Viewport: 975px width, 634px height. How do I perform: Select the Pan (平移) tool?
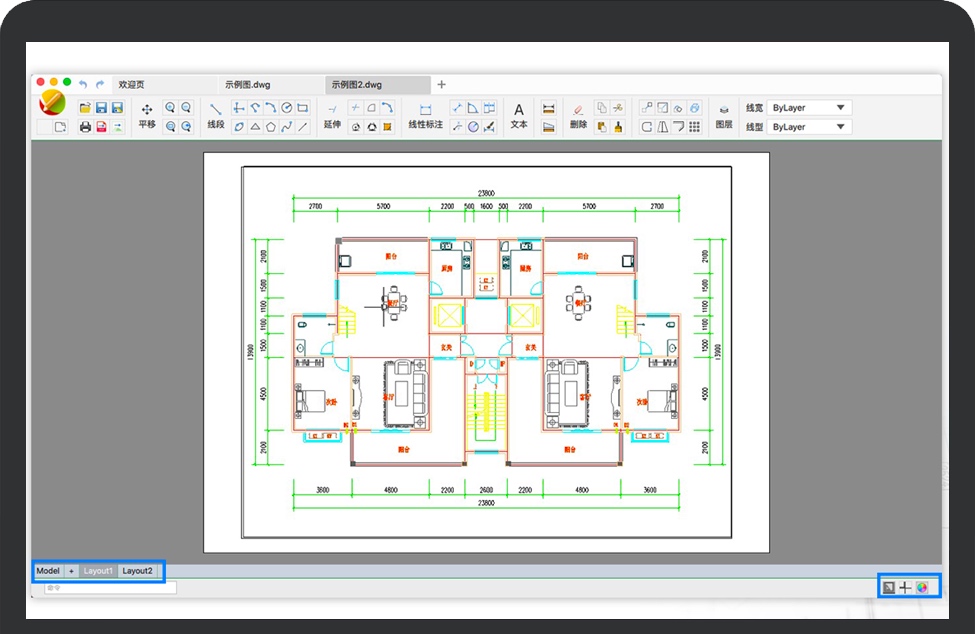(x=147, y=115)
